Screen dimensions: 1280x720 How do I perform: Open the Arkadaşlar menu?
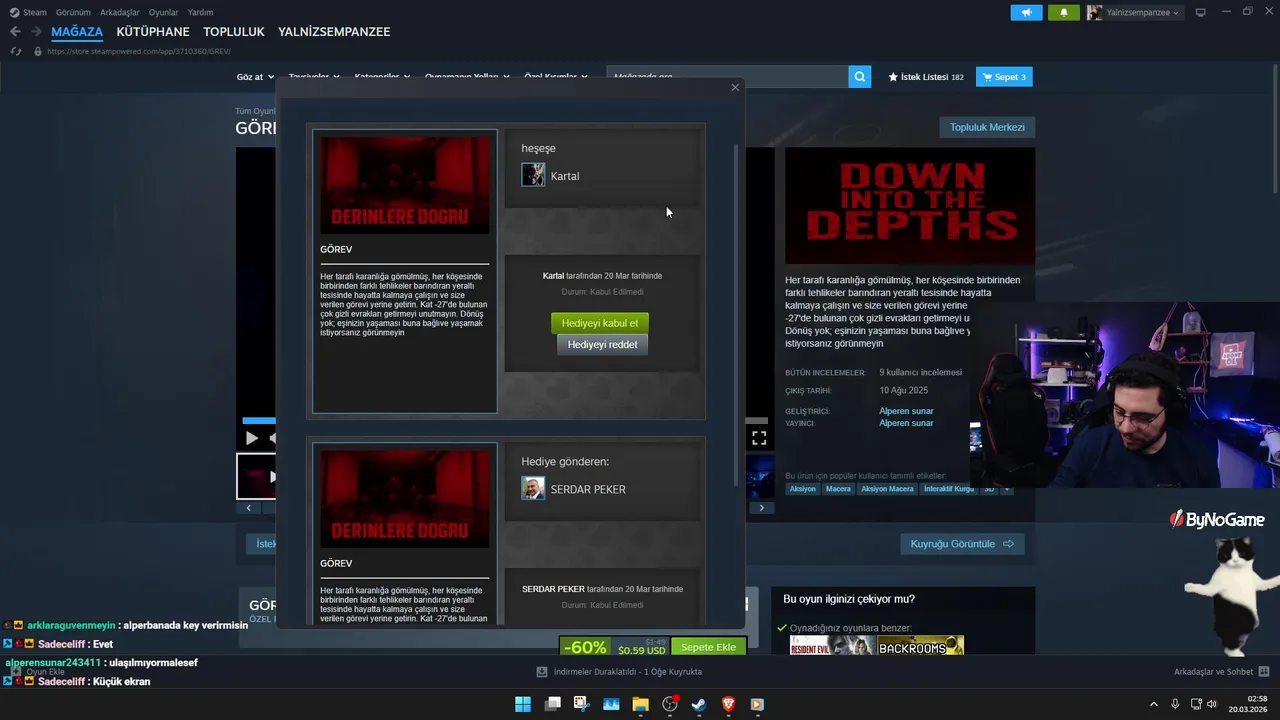coord(120,12)
